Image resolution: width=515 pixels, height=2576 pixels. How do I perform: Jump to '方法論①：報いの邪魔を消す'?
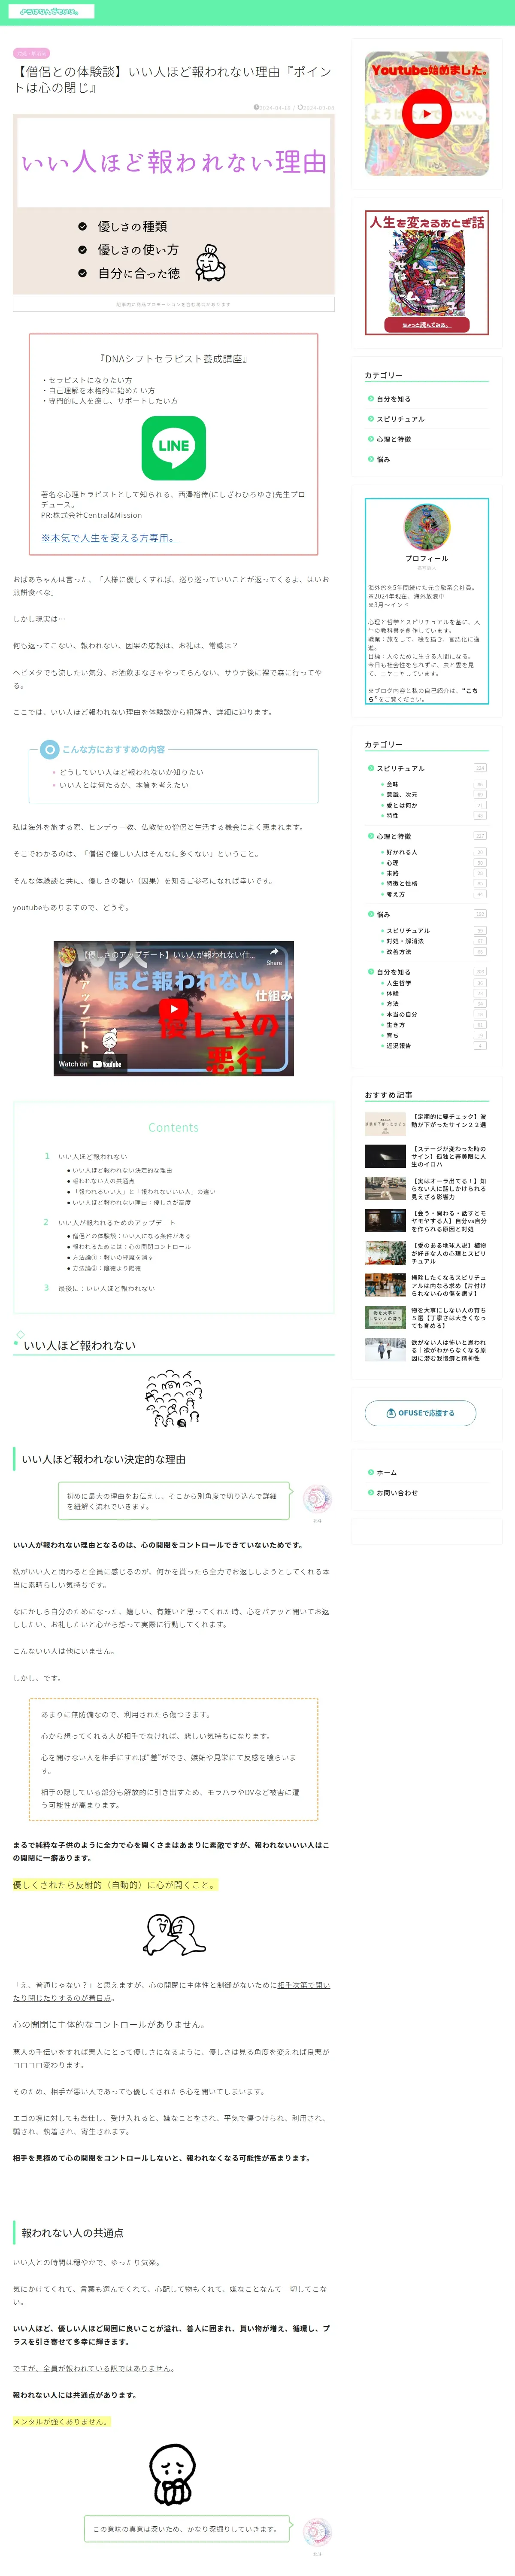[113, 1257]
